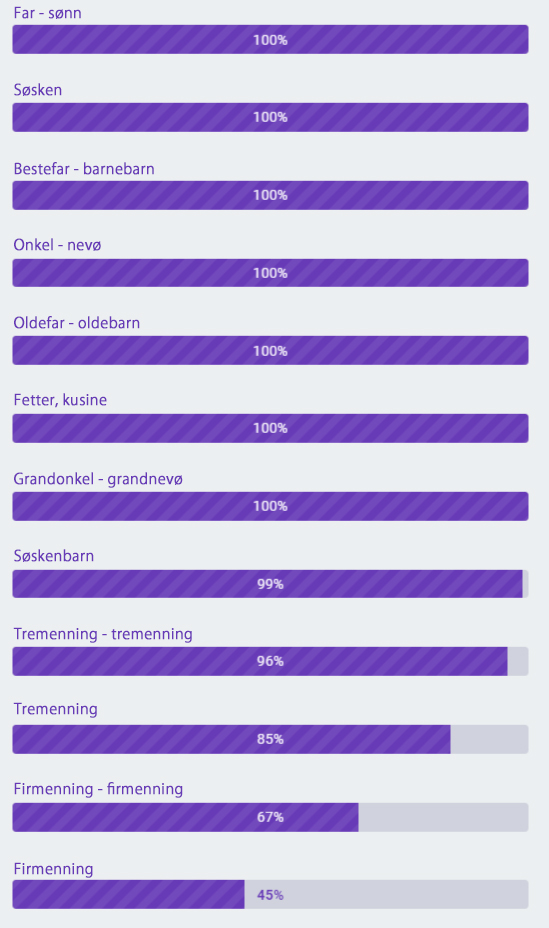
Task: Select the Firmenning - firmenning 67% bar
Action: pos(270,817)
